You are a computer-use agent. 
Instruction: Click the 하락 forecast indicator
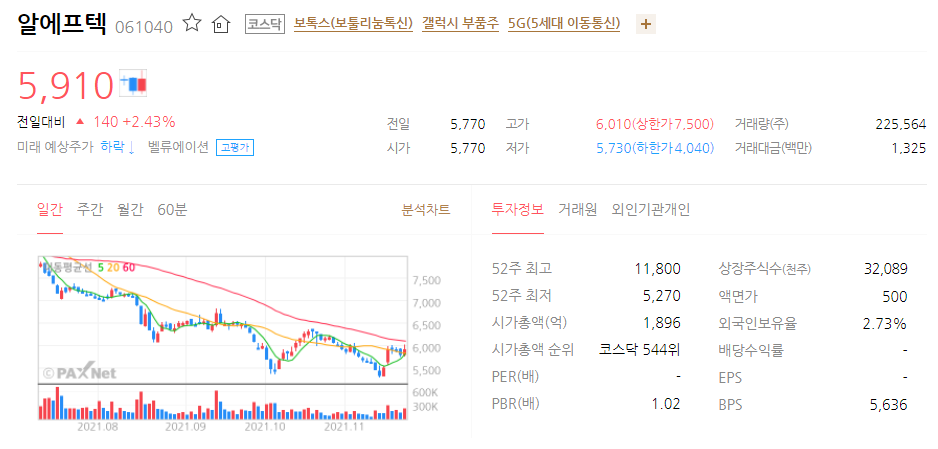tap(118, 147)
